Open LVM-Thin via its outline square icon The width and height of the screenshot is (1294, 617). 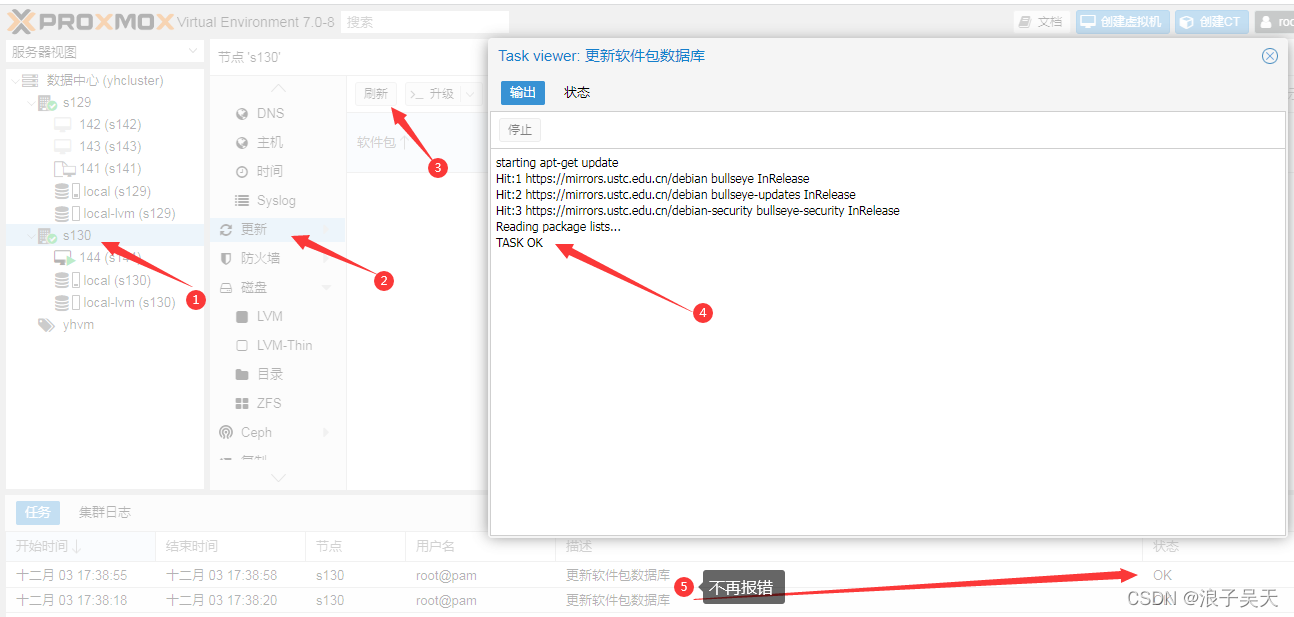(x=241, y=345)
